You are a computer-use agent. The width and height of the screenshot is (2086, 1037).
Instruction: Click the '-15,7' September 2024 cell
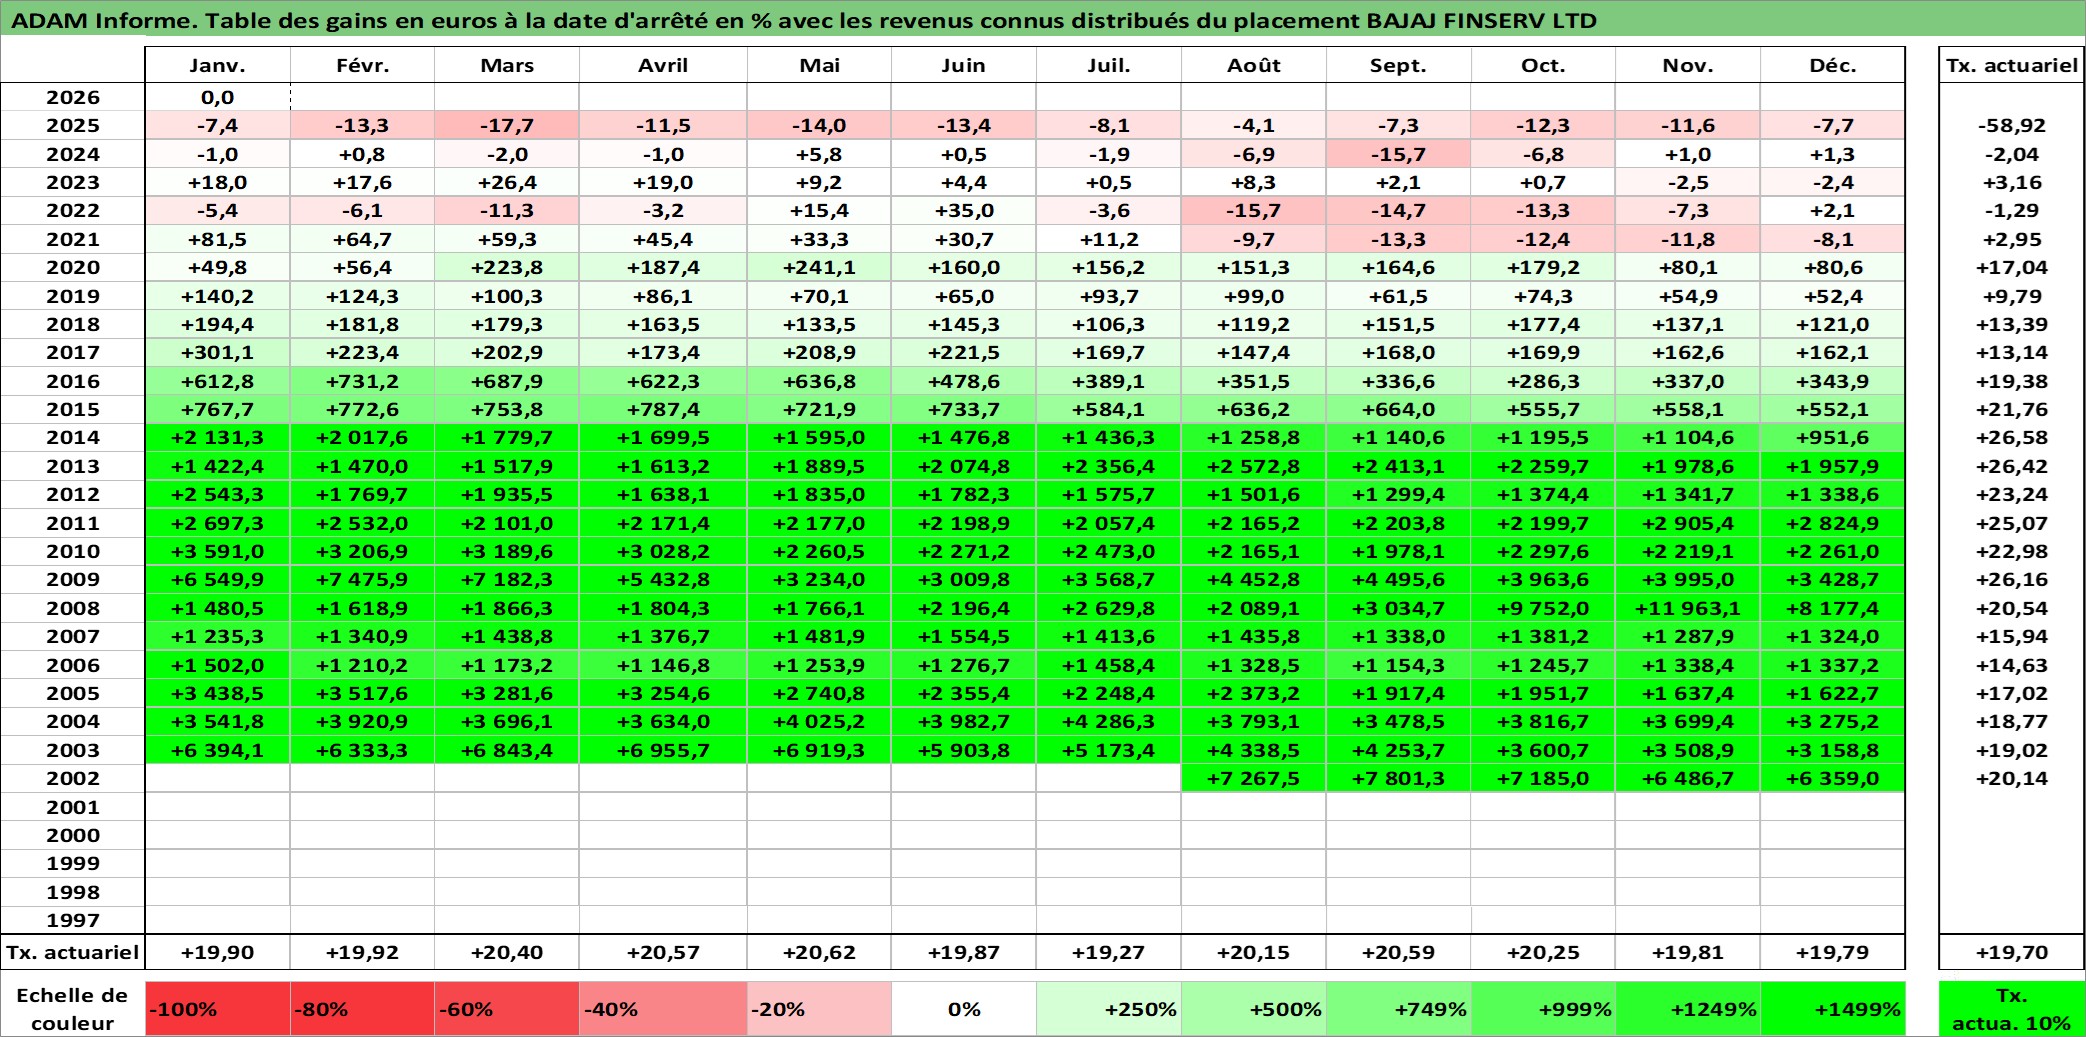click(1398, 154)
